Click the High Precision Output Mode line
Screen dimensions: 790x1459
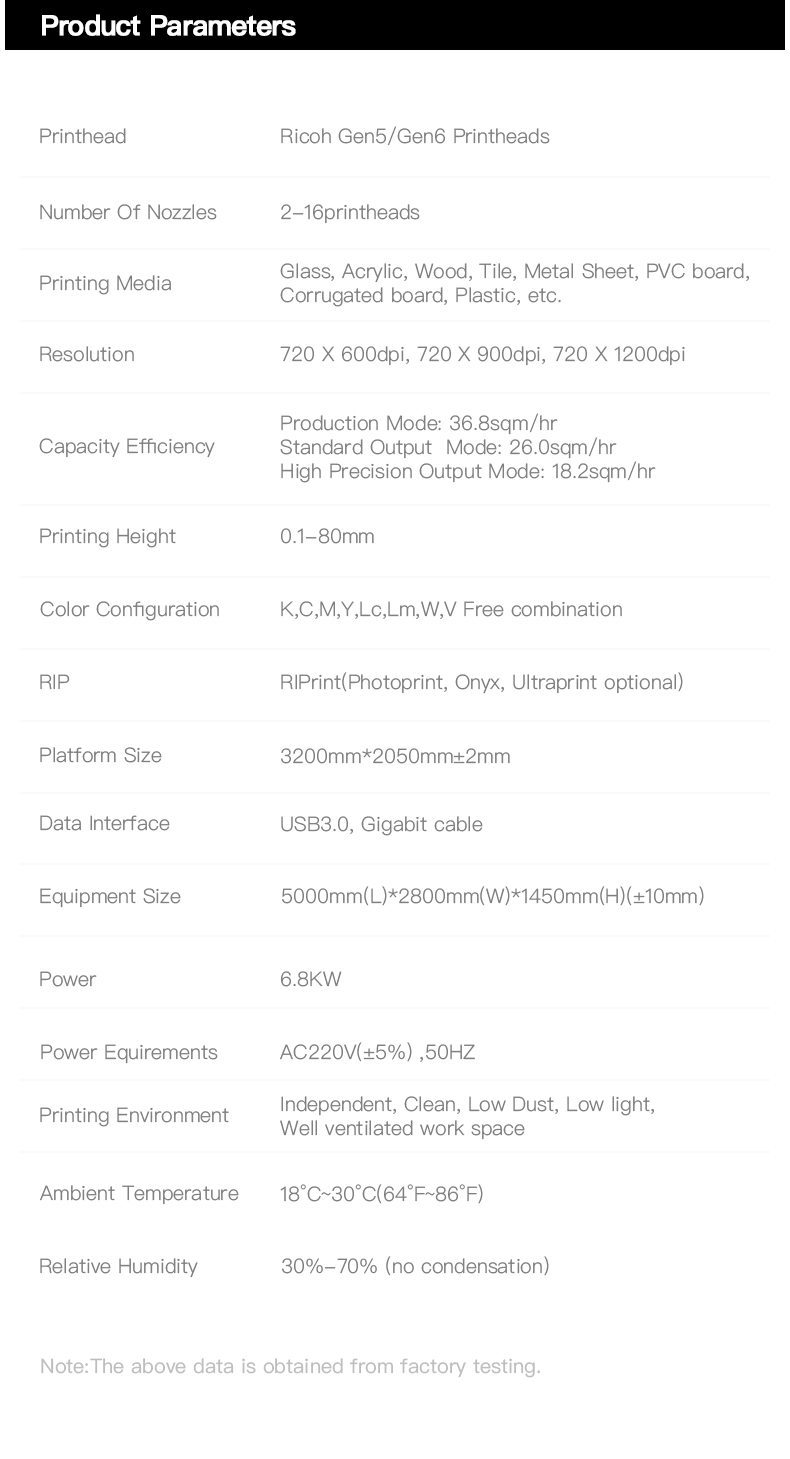click(x=467, y=471)
